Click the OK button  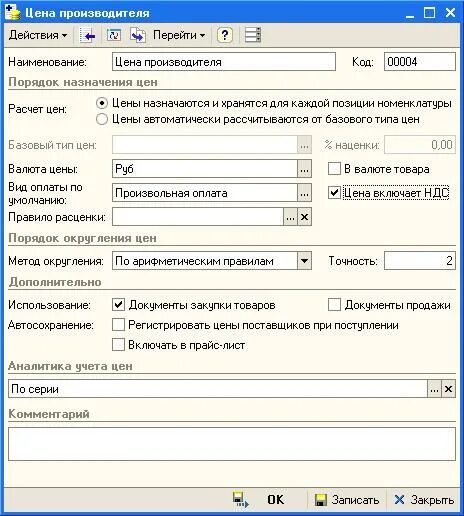(x=275, y=500)
